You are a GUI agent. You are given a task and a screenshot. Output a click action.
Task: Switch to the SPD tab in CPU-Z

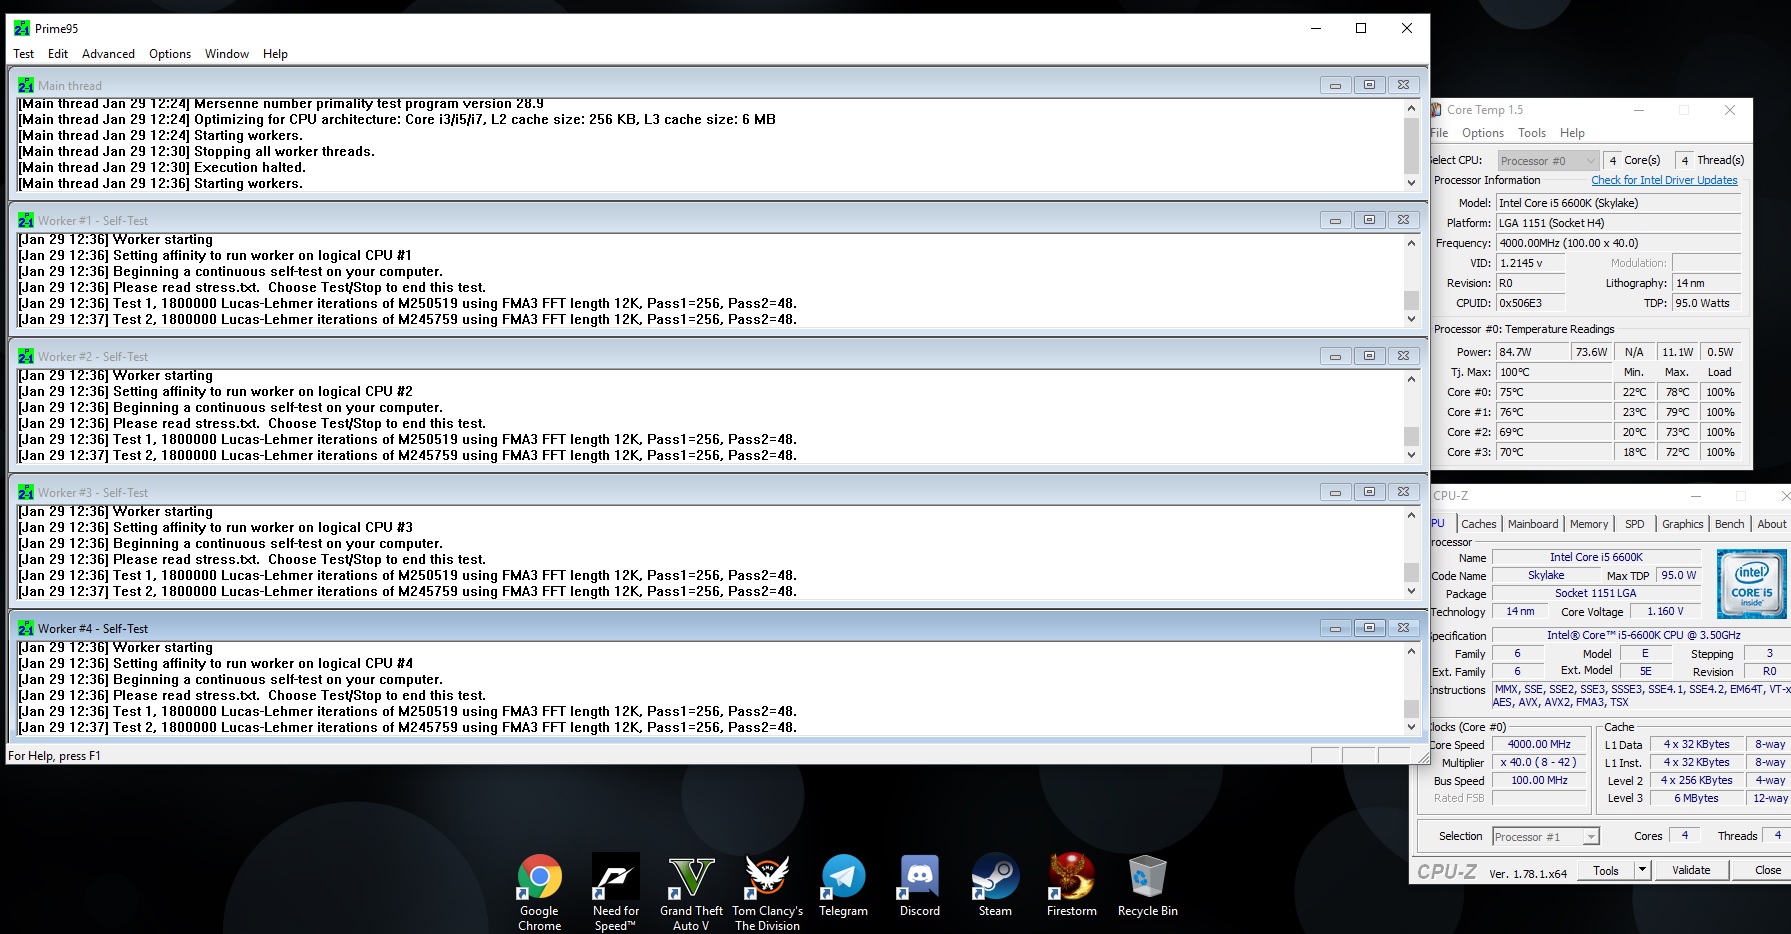1635,524
